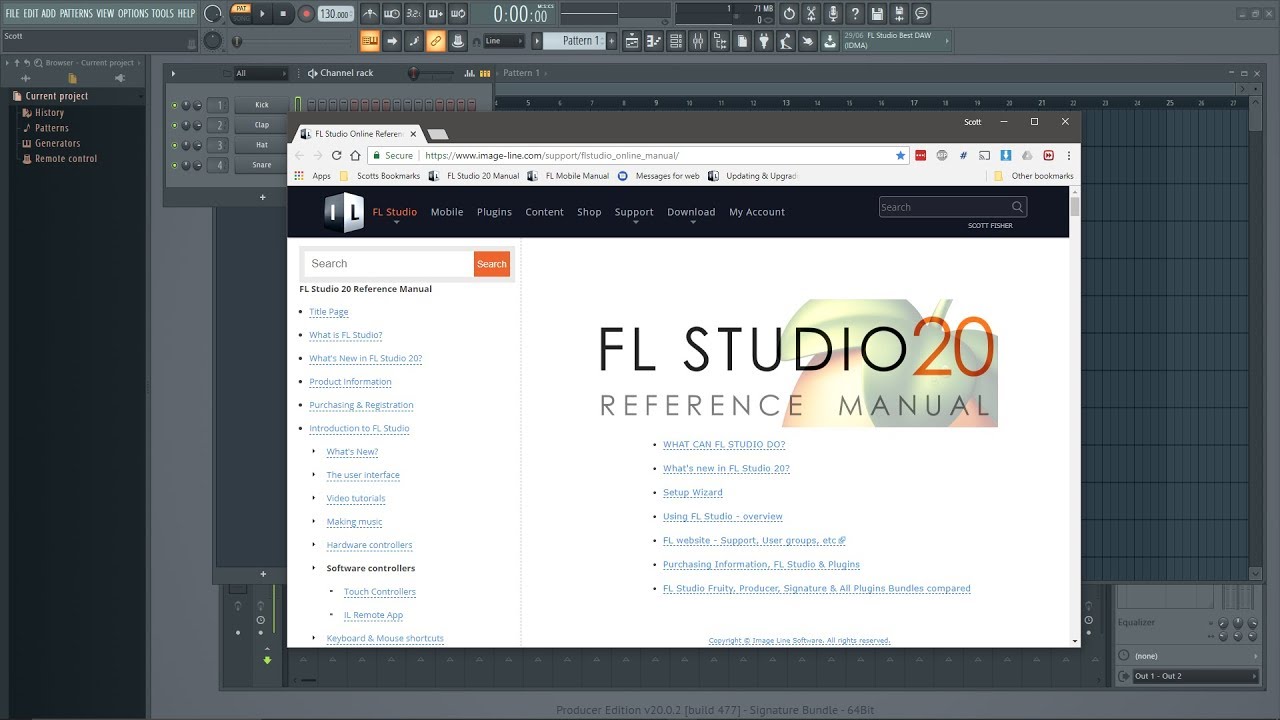
Task: Toggle the multilink to controllers link icon
Action: (x=436, y=41)
